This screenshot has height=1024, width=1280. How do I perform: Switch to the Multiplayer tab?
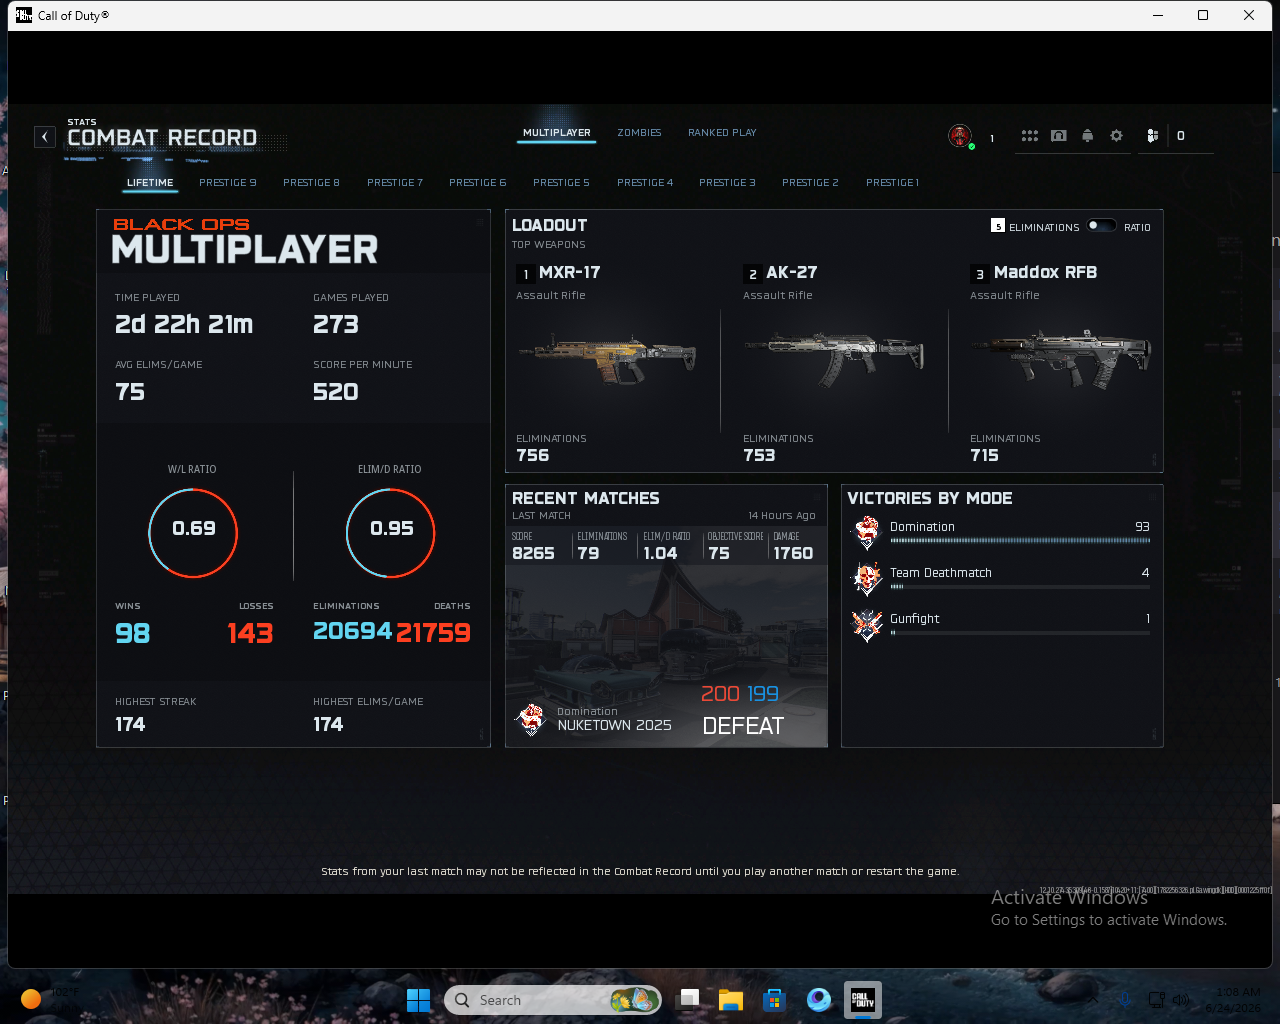557,133
